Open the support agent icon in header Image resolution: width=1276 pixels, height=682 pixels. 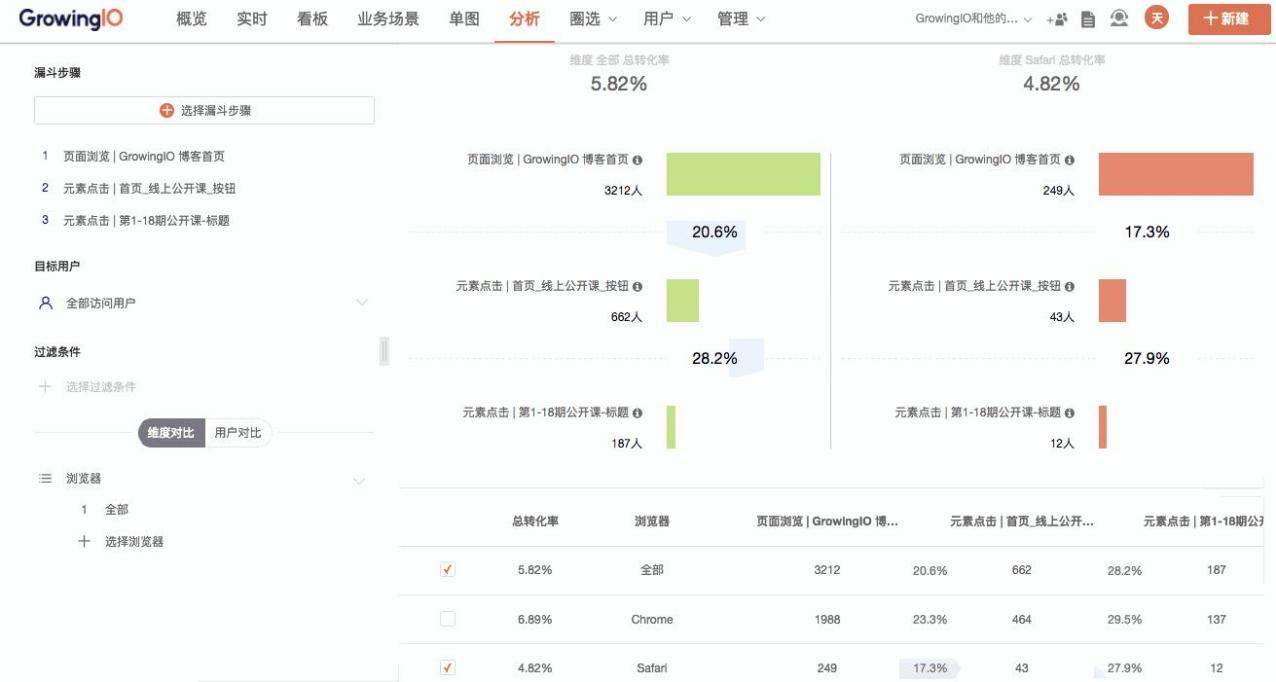[x=1119, y=18]
